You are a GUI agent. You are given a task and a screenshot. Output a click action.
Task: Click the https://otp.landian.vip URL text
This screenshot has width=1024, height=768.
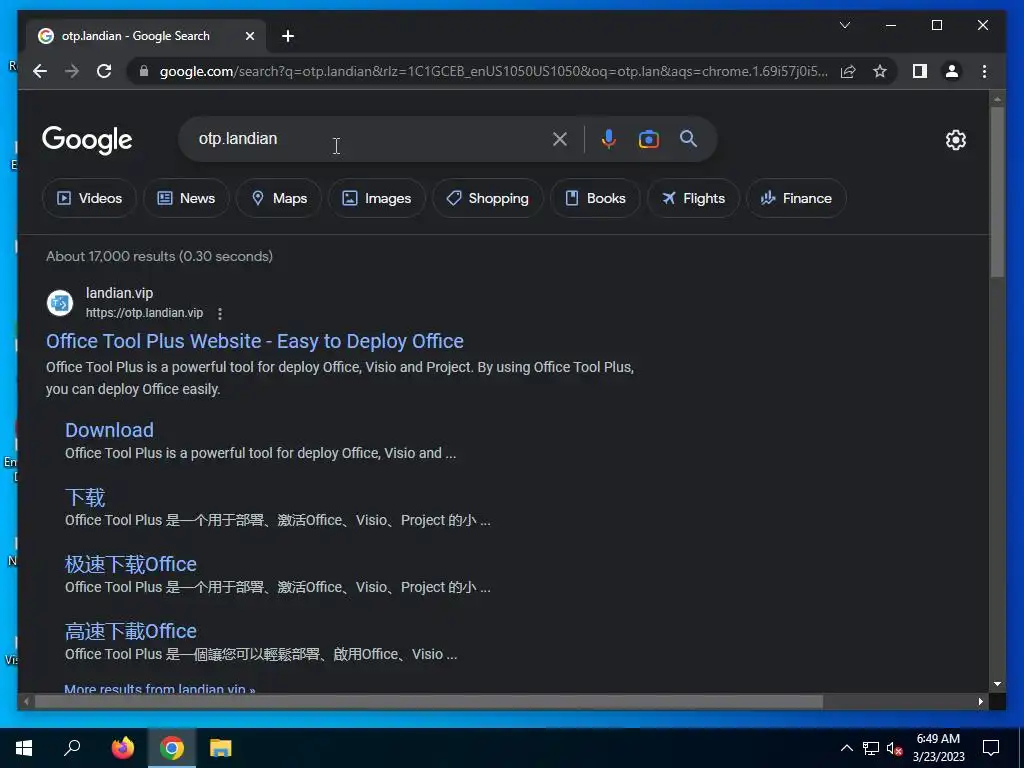(144, 313)
